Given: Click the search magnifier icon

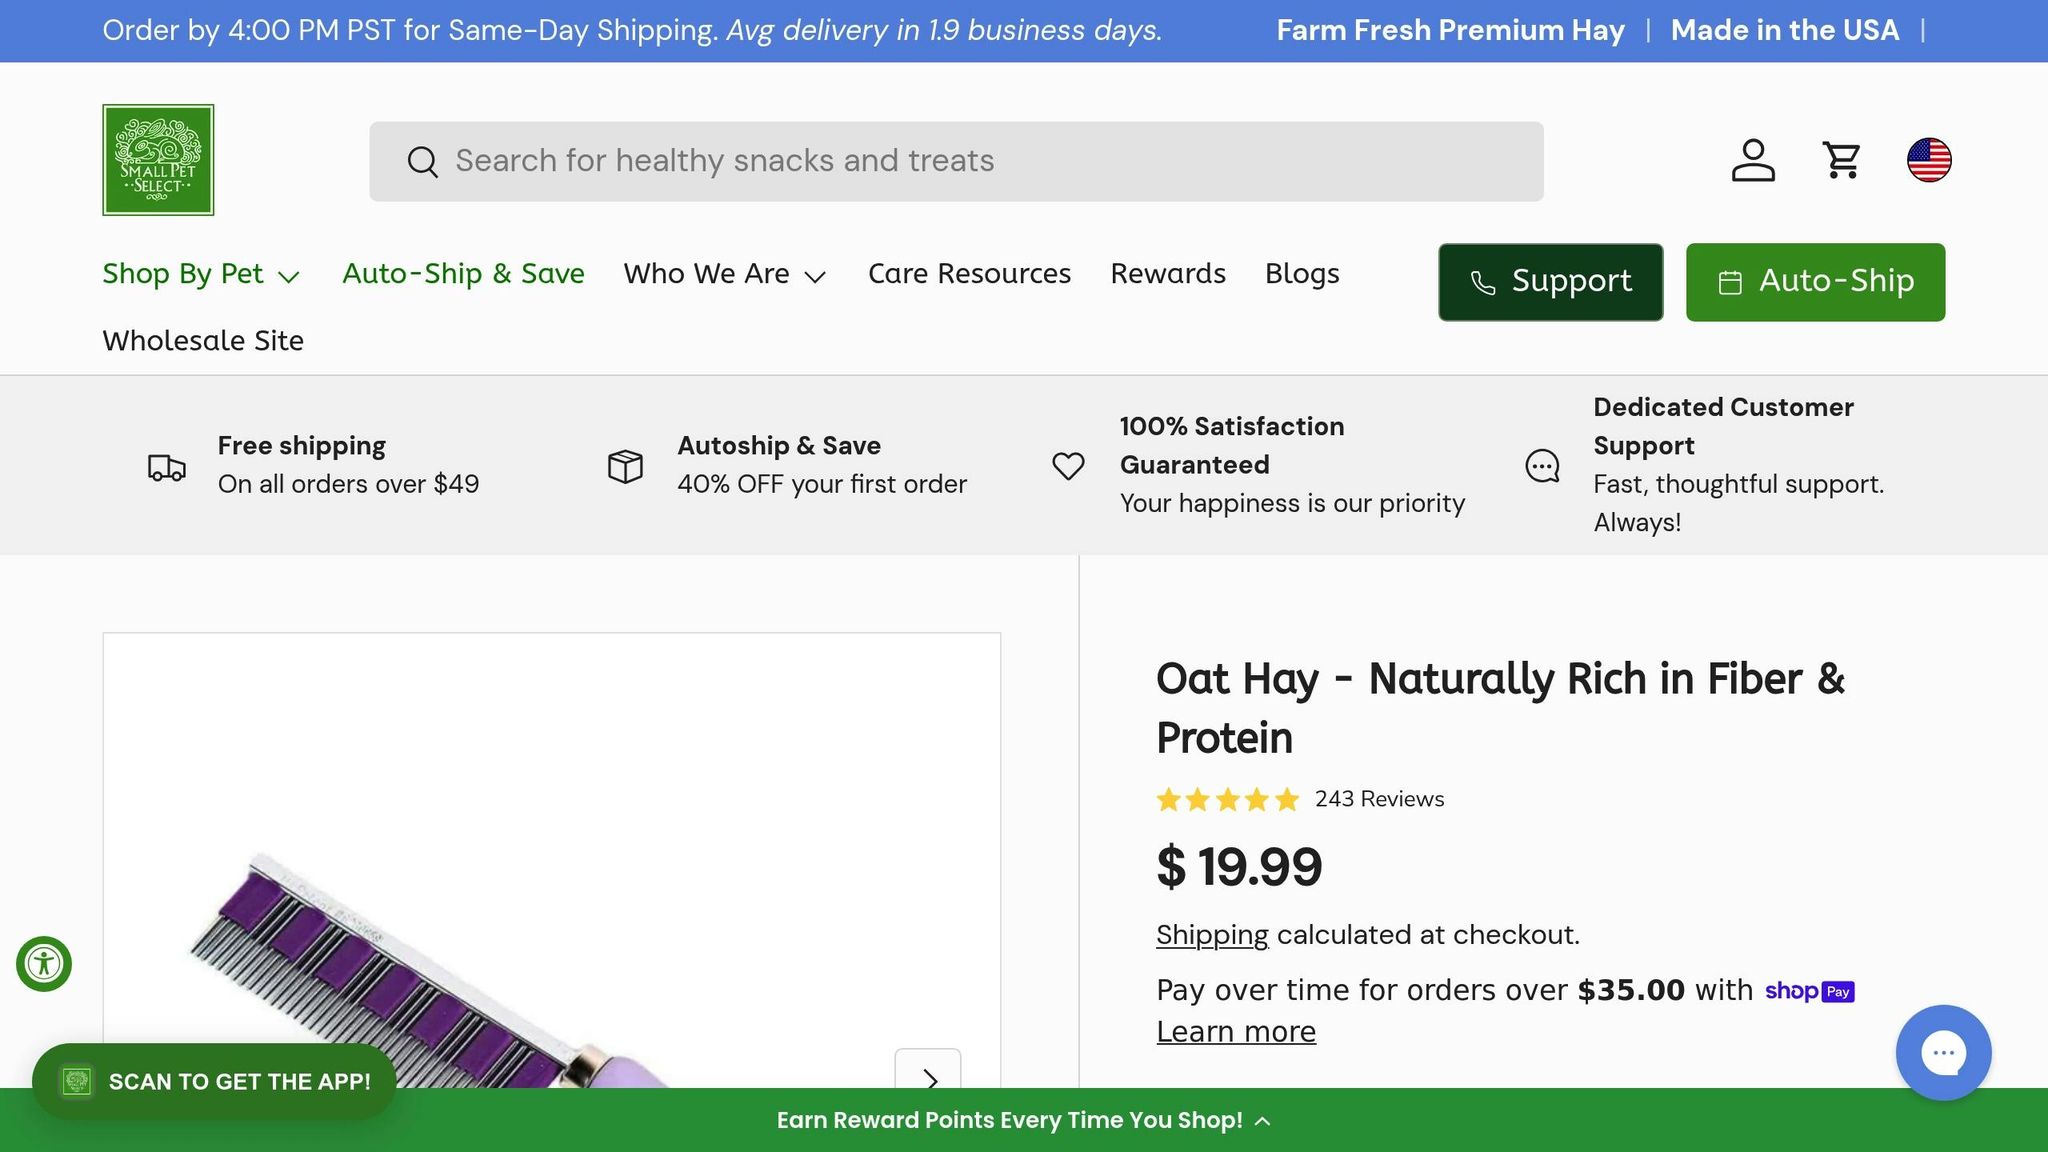Looking at the screenshot, I should click(x=423, y=162).
